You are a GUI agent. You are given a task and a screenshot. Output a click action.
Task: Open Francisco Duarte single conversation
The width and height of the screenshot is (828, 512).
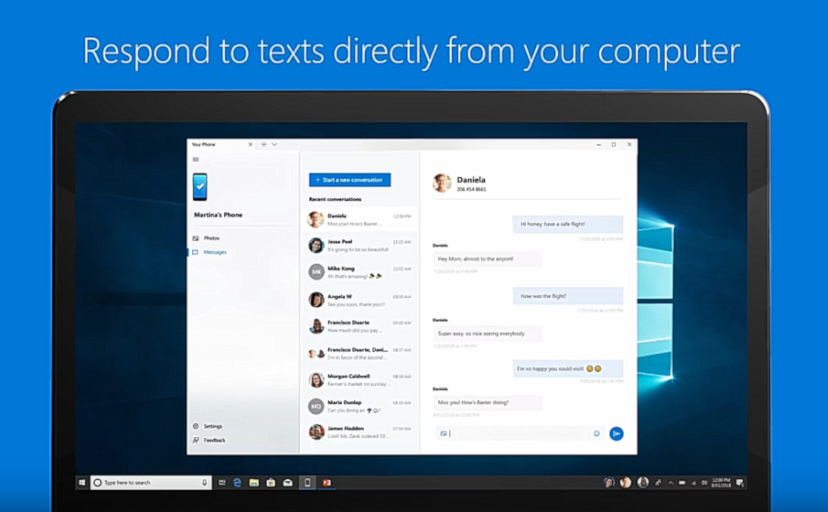[360, 326]
